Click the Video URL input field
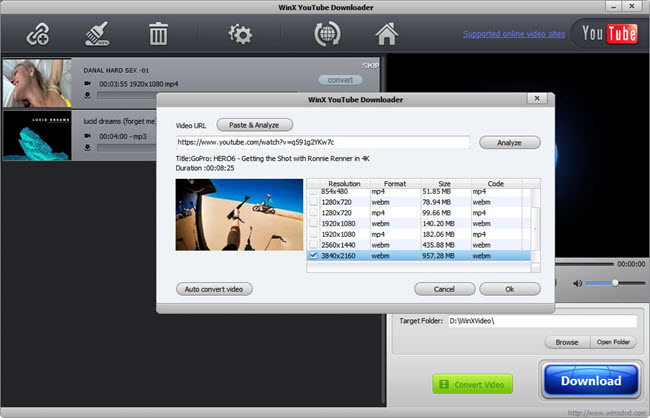Image resolution: width=650 pixels, height=418 pixels. point(323,142)
